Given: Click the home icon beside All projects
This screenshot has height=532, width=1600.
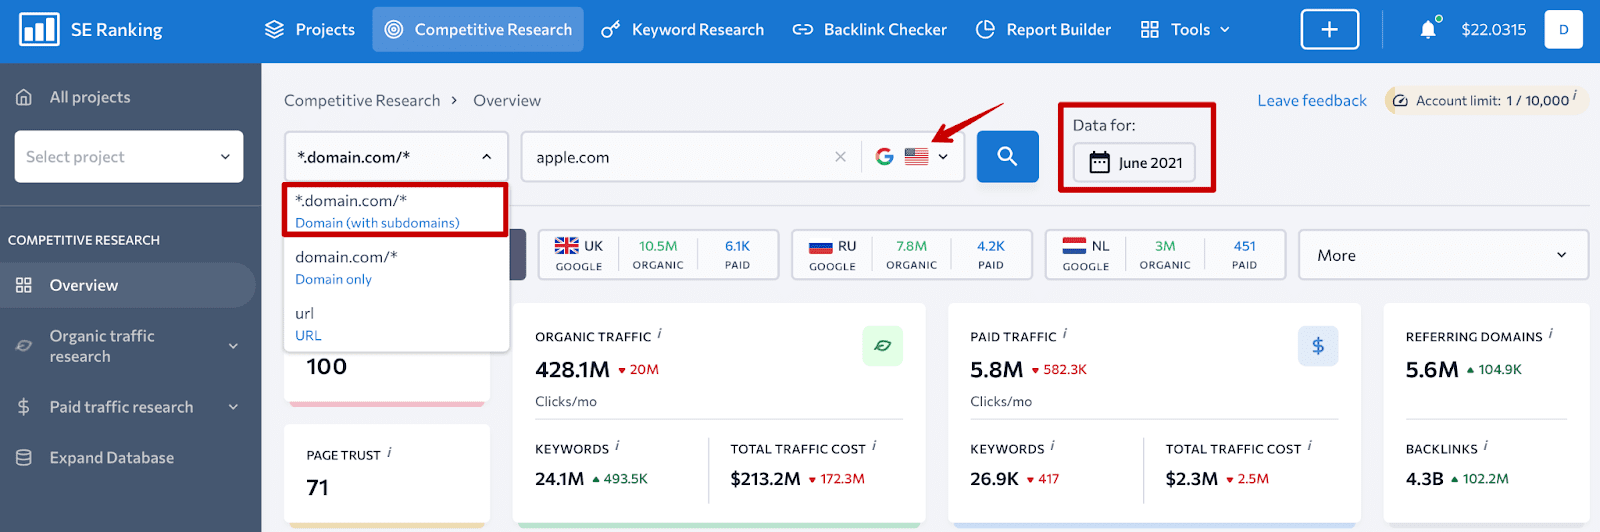Looking at the screenshot, I should [x=24, y=97].
